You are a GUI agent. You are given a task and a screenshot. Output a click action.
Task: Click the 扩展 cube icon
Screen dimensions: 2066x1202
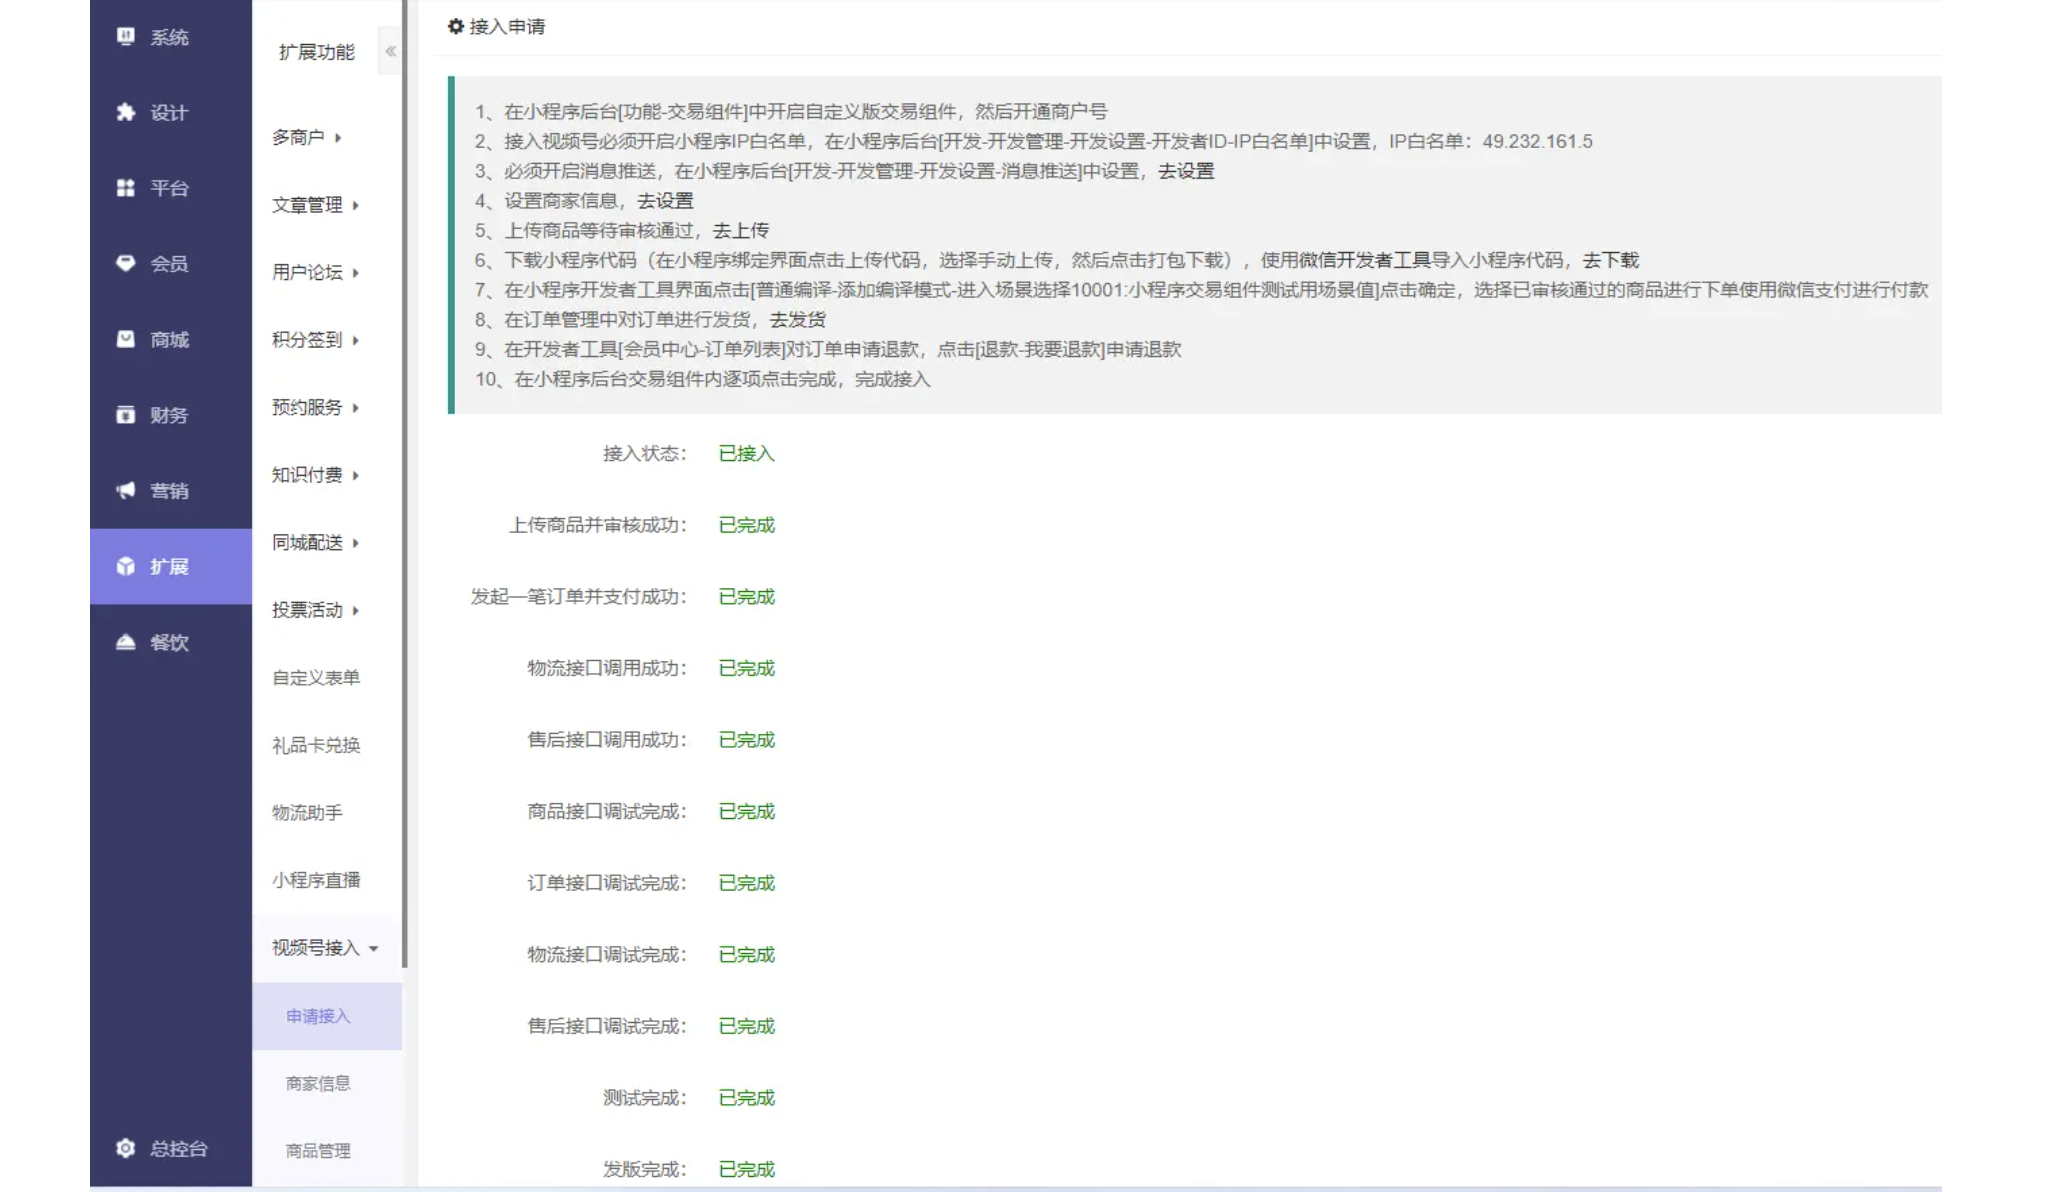pyautogui.click(x=125, y=566)
